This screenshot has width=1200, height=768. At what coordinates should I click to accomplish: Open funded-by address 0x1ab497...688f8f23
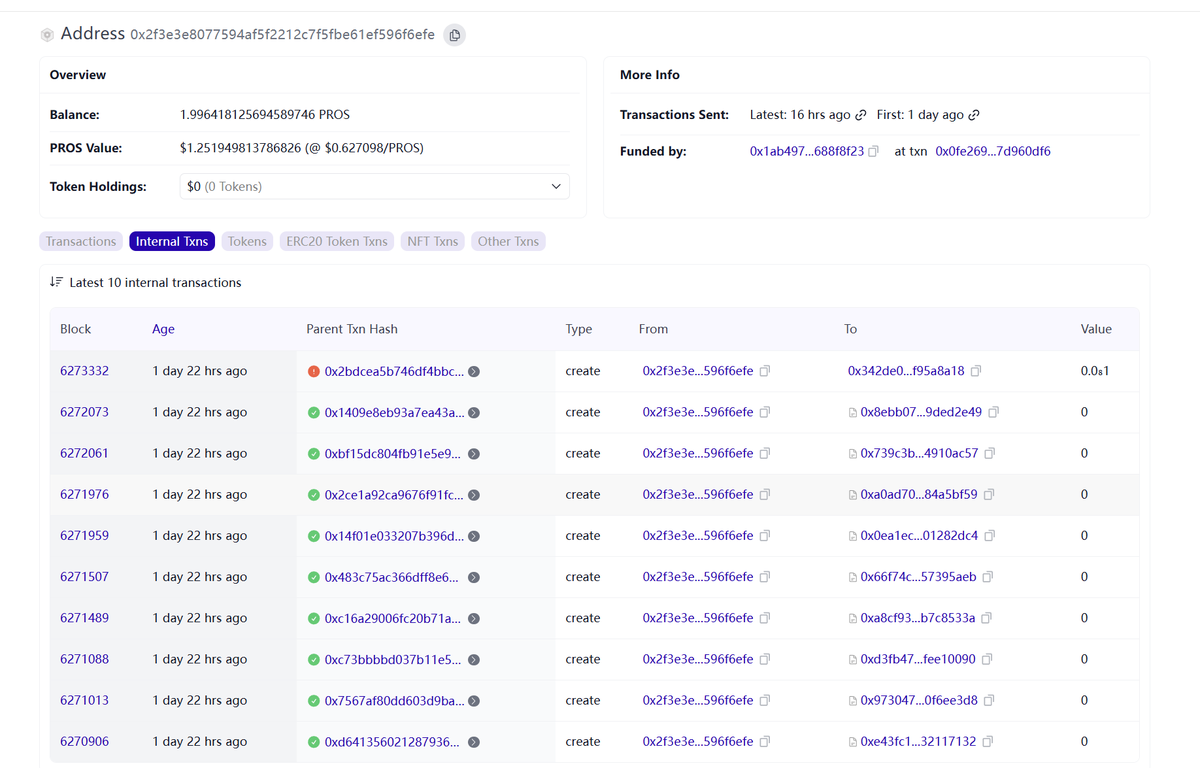coord(807,152)
